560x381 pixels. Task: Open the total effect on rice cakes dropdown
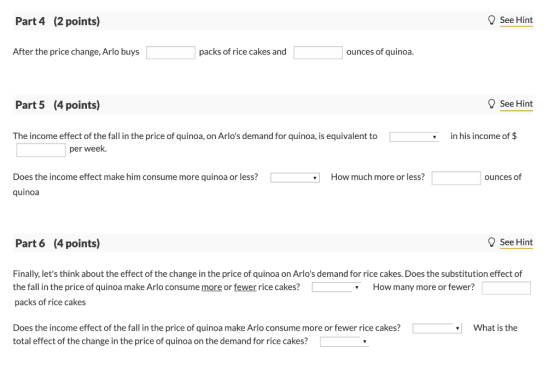click(344, 342)
